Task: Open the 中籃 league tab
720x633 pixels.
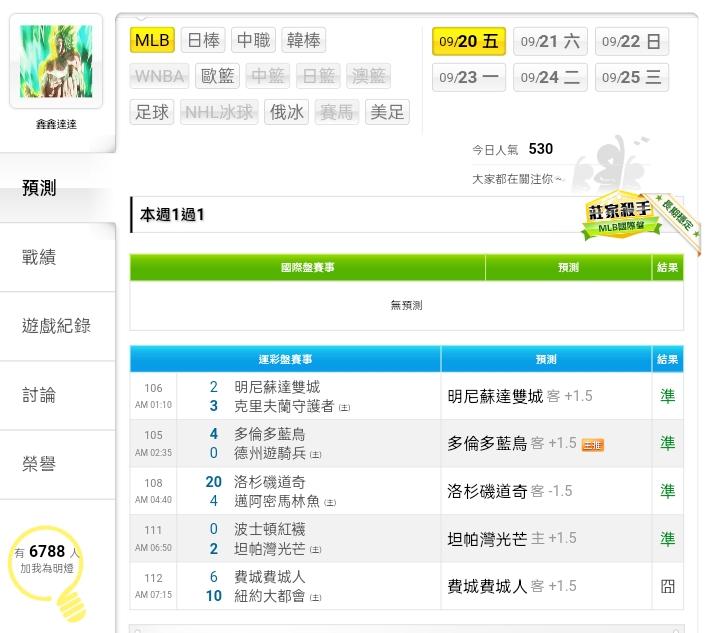Action: point(268,76)
